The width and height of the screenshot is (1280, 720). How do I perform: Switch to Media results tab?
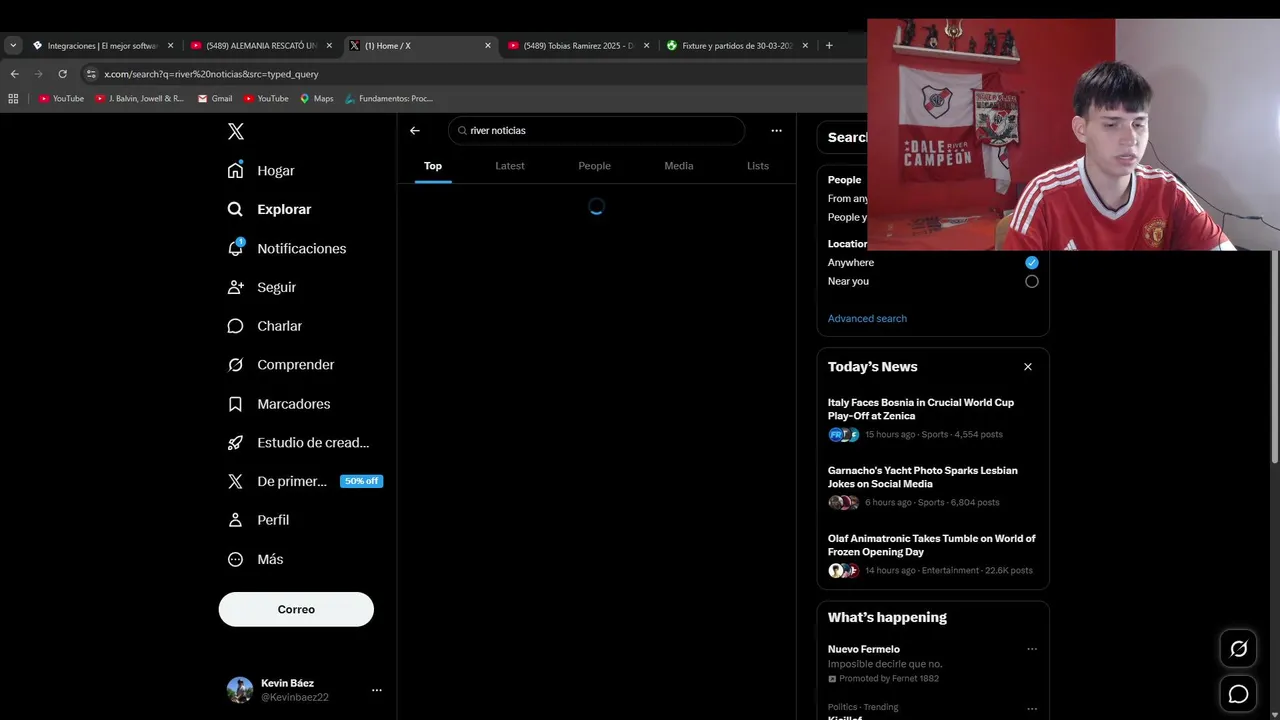678,166
